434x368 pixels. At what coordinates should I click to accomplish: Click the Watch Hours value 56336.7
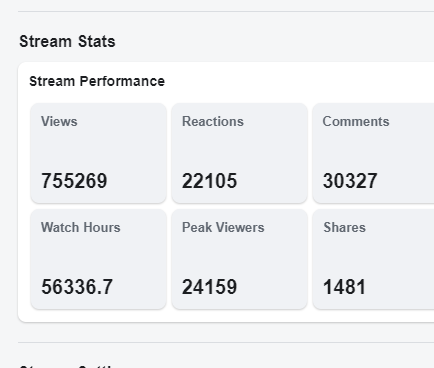[x=77, y=287]
